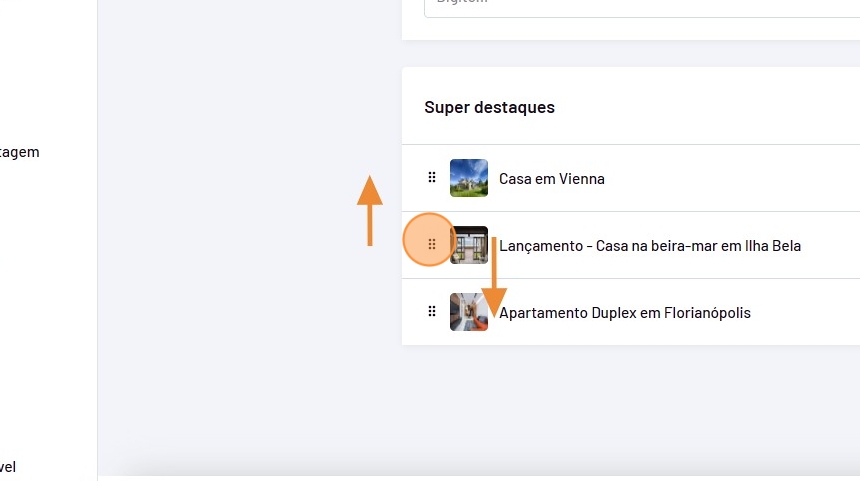The width and height of the screenshot is (860, 481).
Task: Open the Casa em Vienna thumbnail
Action: tap(469, 178)
